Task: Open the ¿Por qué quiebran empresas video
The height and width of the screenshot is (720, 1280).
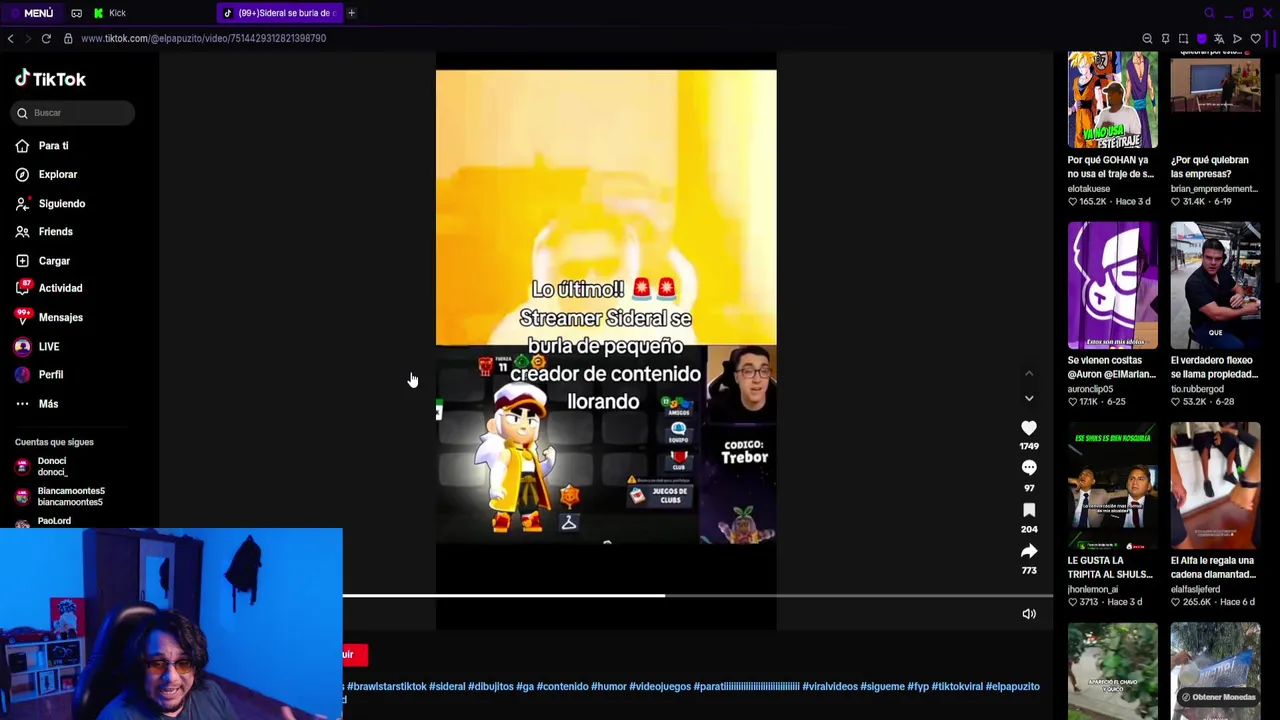Action: click(1215, 100)
